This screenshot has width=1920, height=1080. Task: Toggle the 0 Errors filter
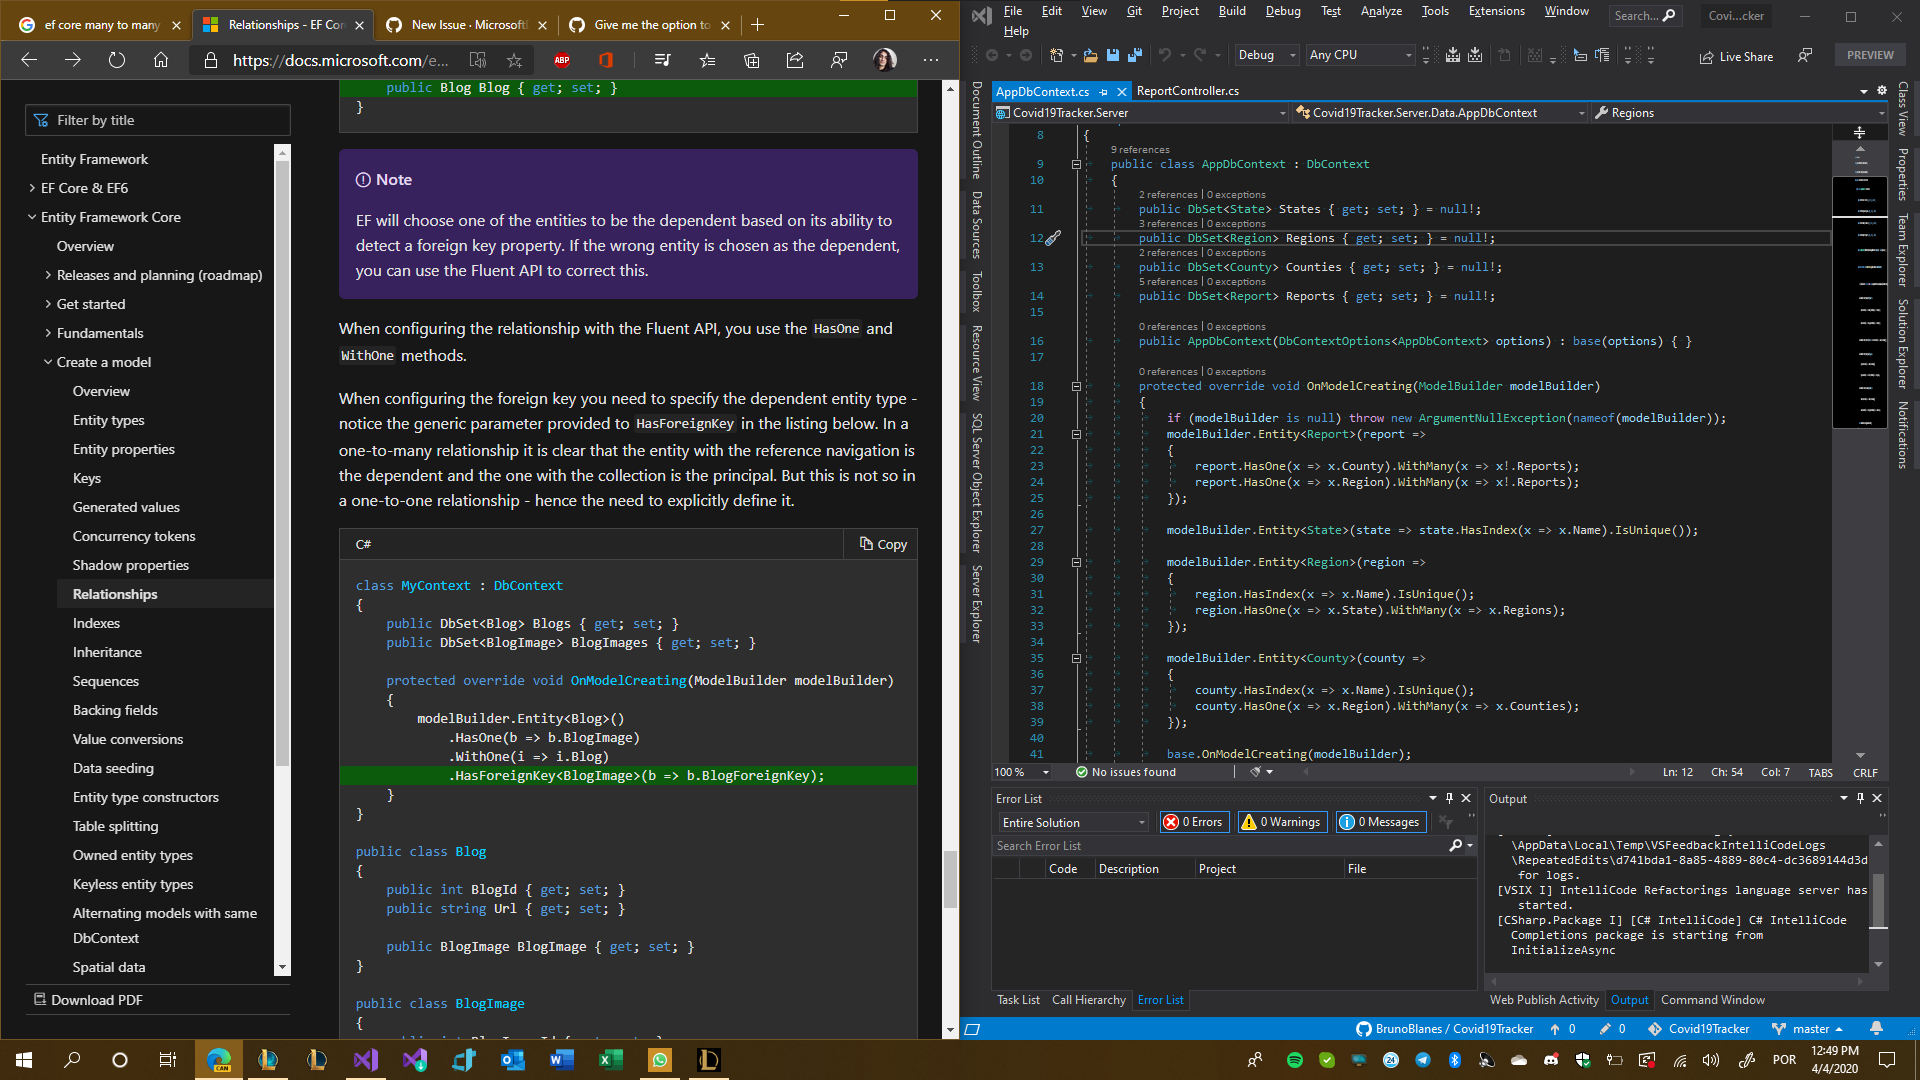click(x=1194, y=822)
